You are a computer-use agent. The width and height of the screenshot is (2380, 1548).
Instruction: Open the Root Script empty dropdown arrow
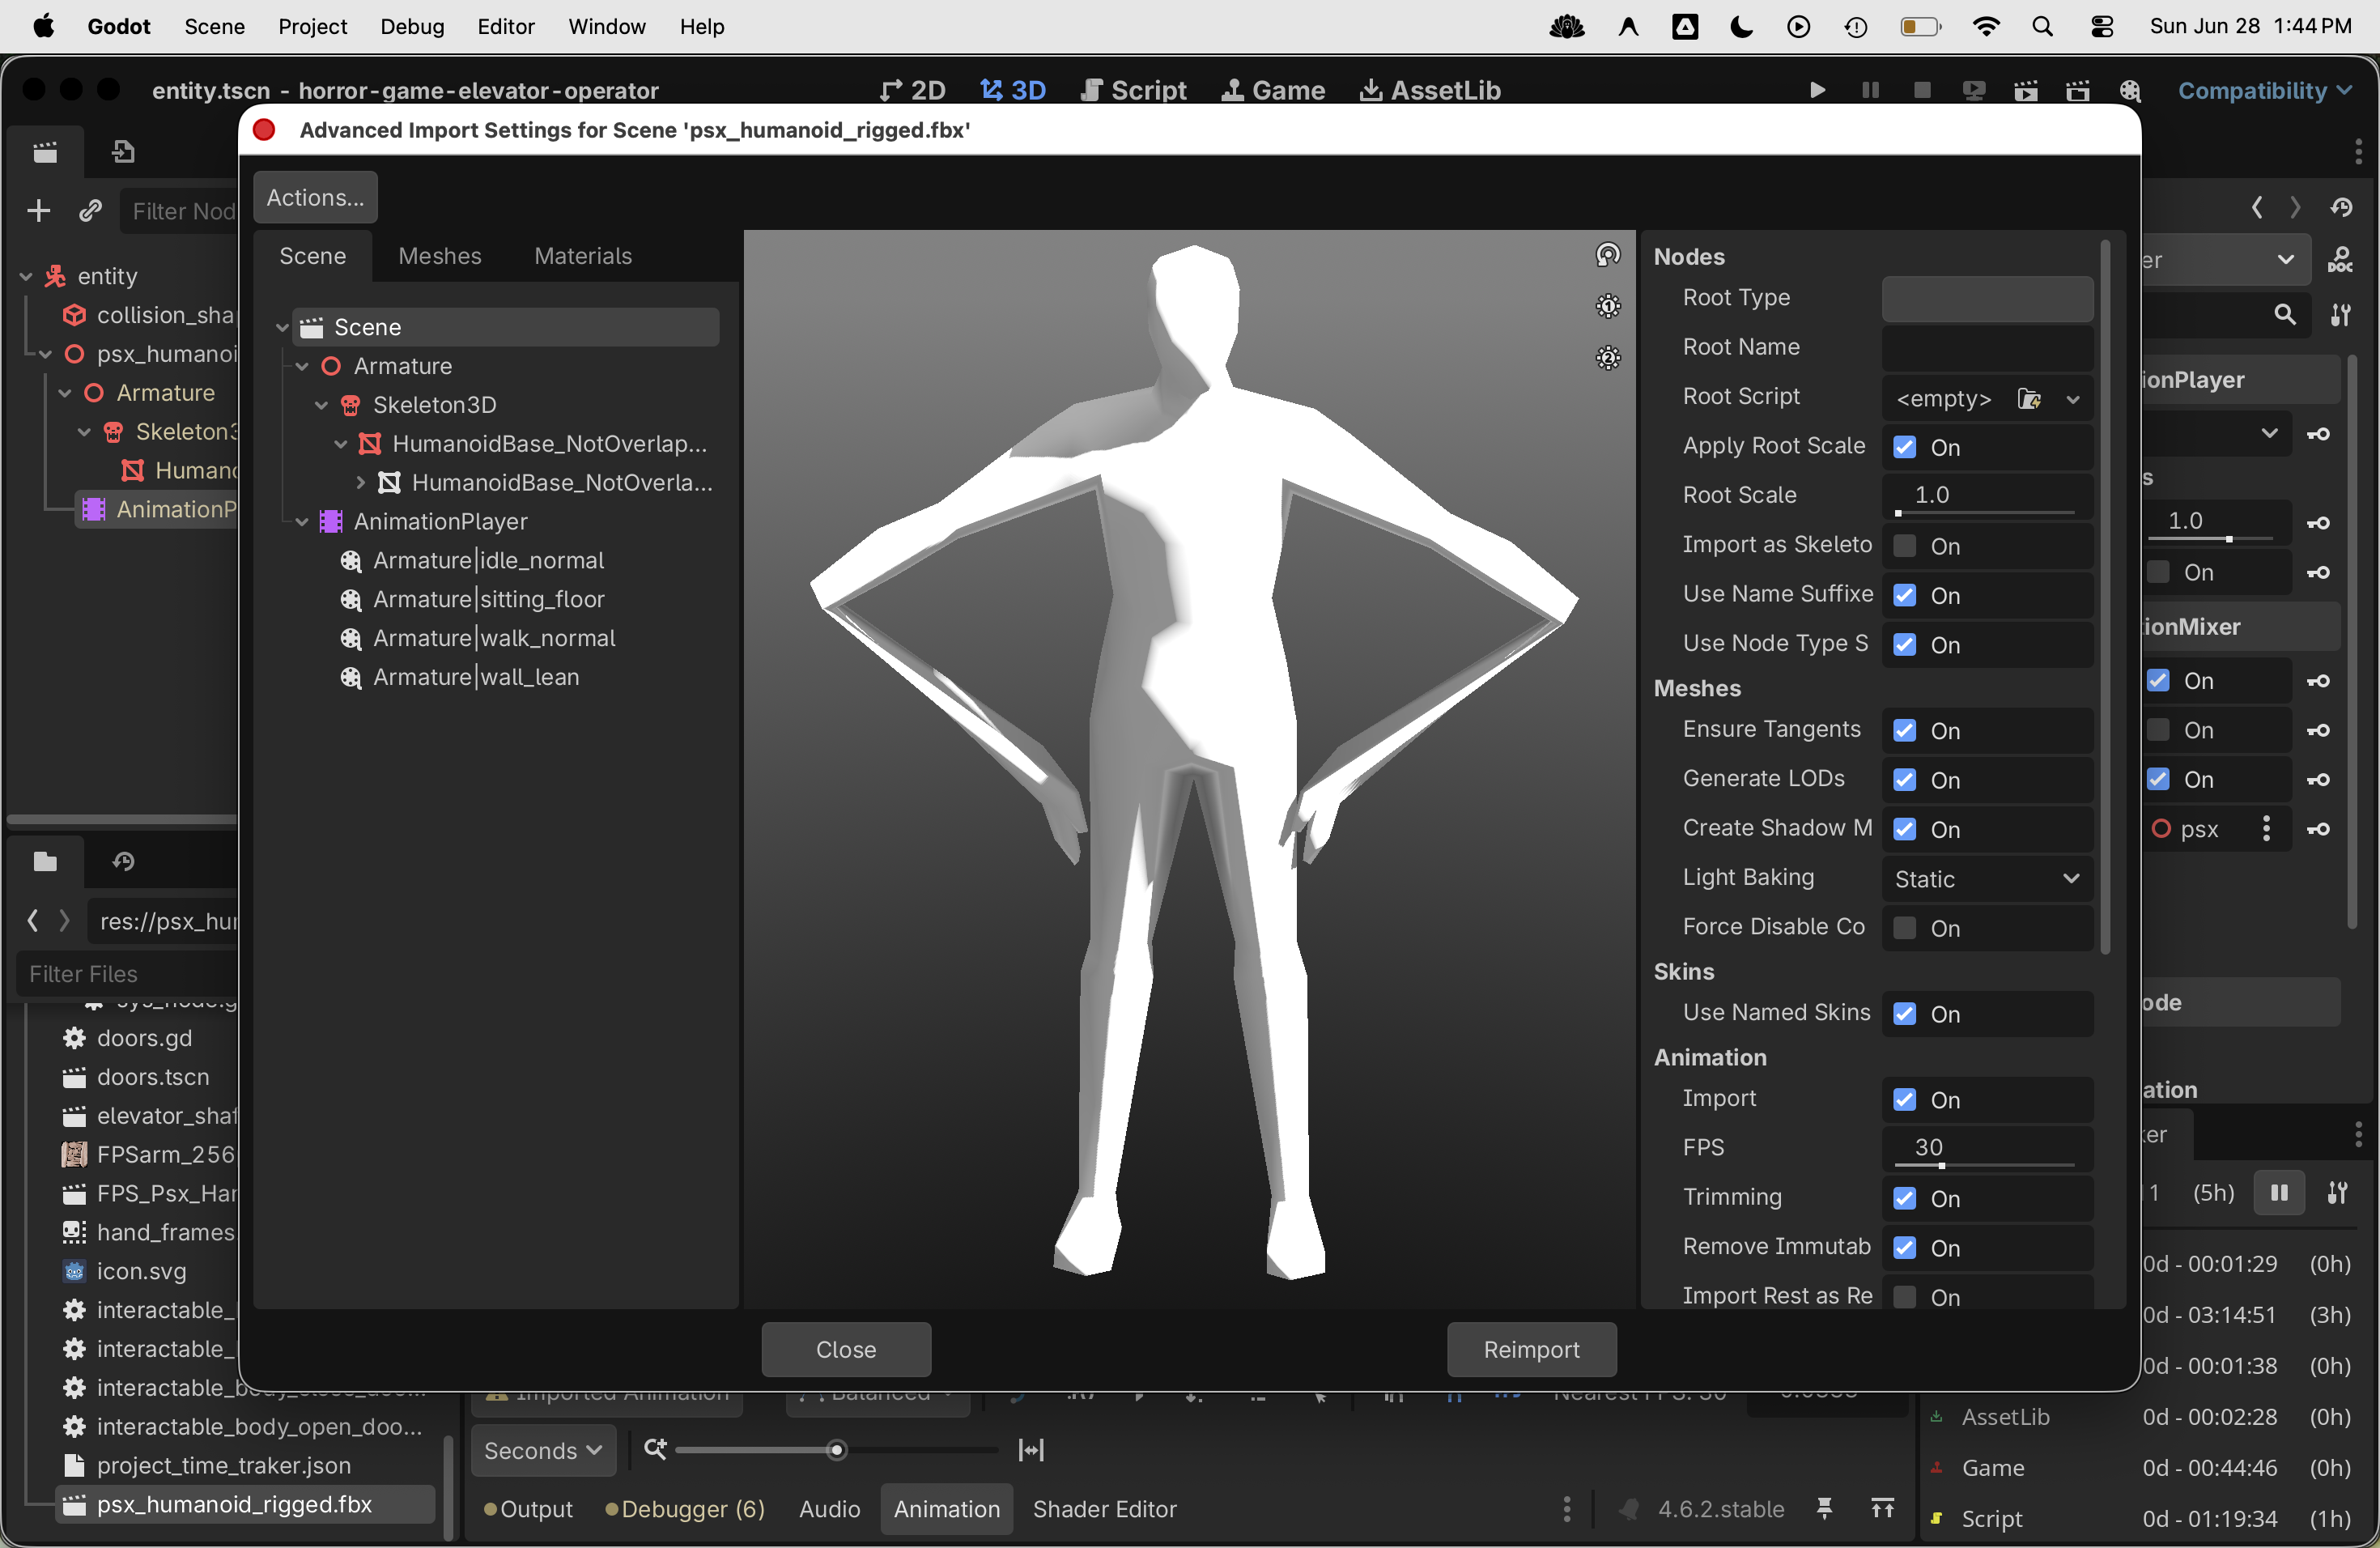[2073, 399]
